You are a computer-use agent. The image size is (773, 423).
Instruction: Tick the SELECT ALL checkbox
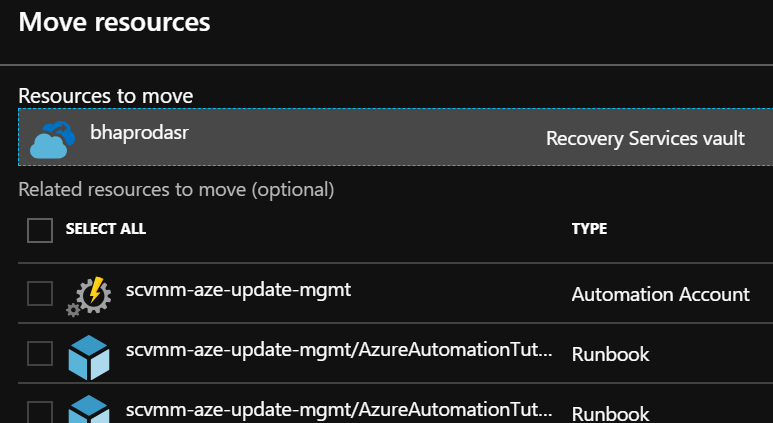point(40,230)
